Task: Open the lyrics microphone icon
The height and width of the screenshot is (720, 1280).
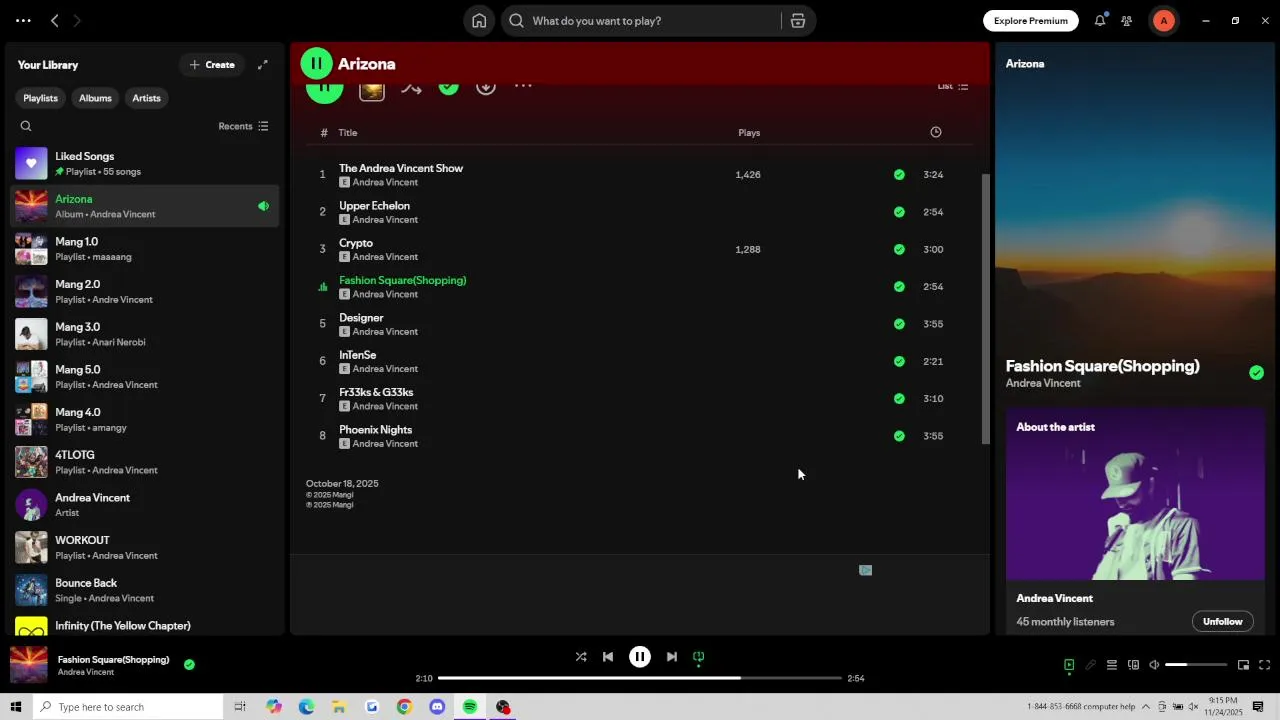Action: pyautogui.click(x=1091, y=665)
